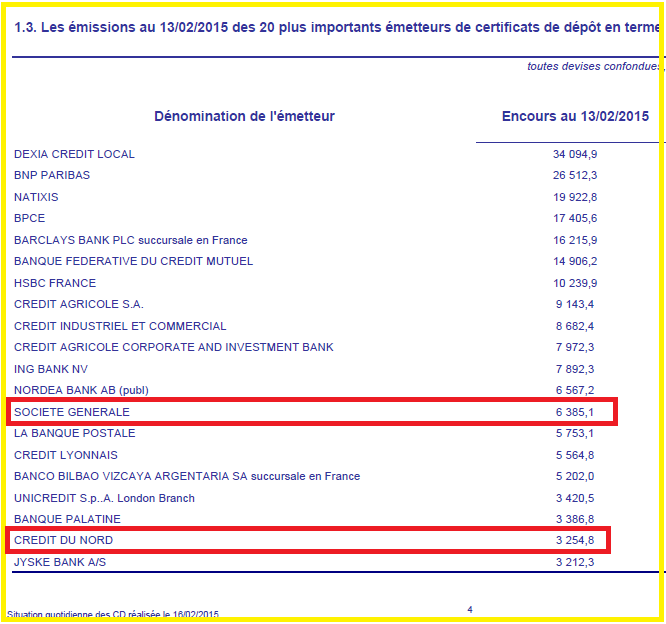666x624 pixels.
Task: Click the value 34 094,9
Action: (575, 154)
